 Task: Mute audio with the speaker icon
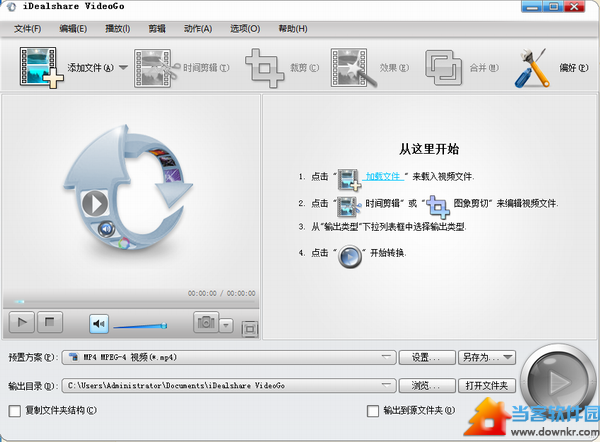point(99,324)
